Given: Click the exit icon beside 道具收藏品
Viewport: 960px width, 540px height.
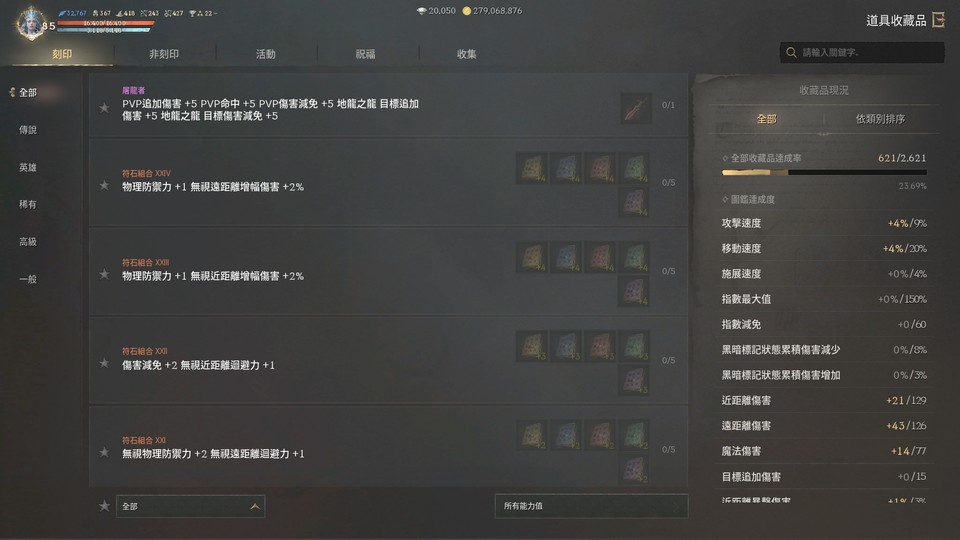Looking at the screenshot, I should (x=938, y=20).
